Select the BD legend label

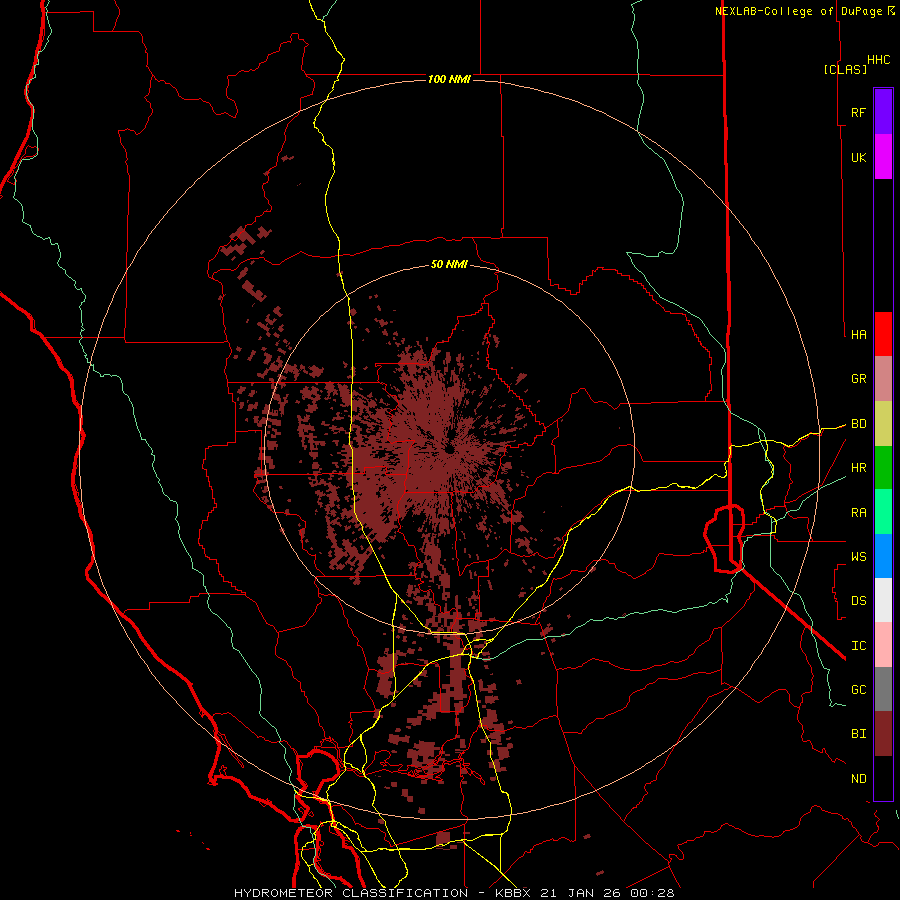click(858, 424)
